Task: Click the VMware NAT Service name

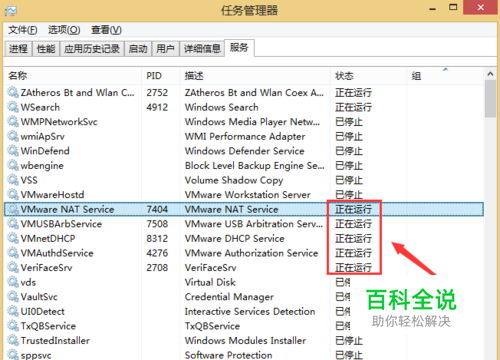Action: (x=67, y=209)
